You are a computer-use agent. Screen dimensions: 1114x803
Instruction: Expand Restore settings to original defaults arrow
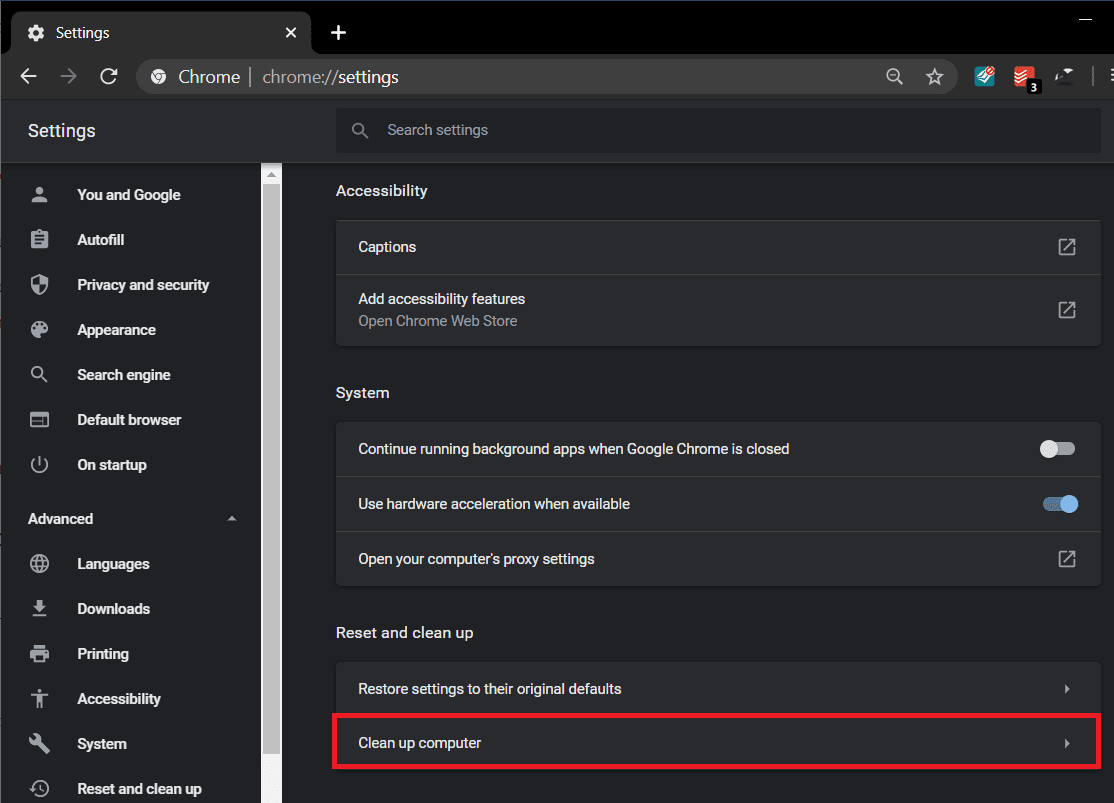tap(1067, 689)
